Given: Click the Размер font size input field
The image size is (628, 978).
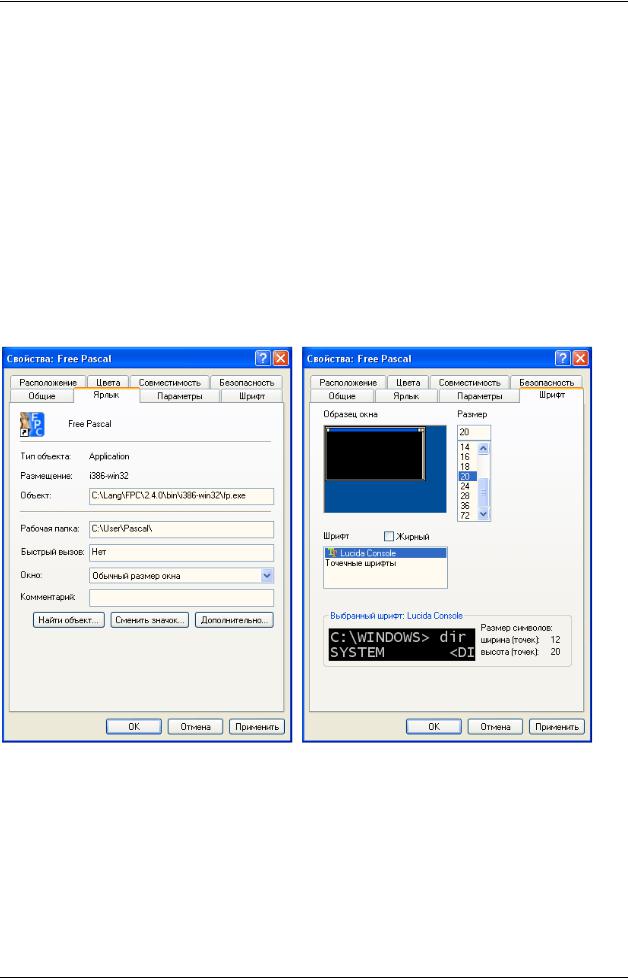Looking at the screenshot, I should (474, 432).
